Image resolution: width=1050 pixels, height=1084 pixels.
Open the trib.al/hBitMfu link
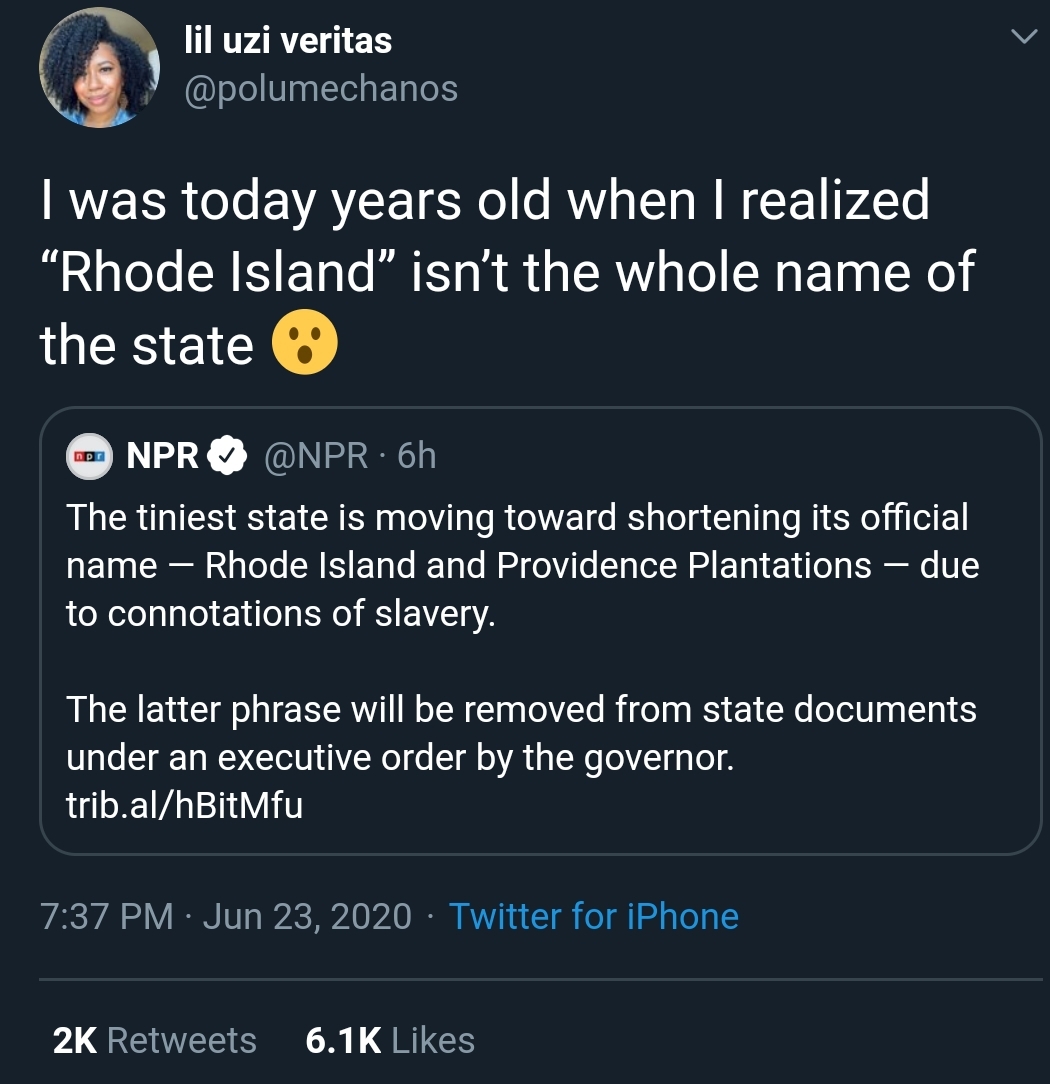click(185, 805)
